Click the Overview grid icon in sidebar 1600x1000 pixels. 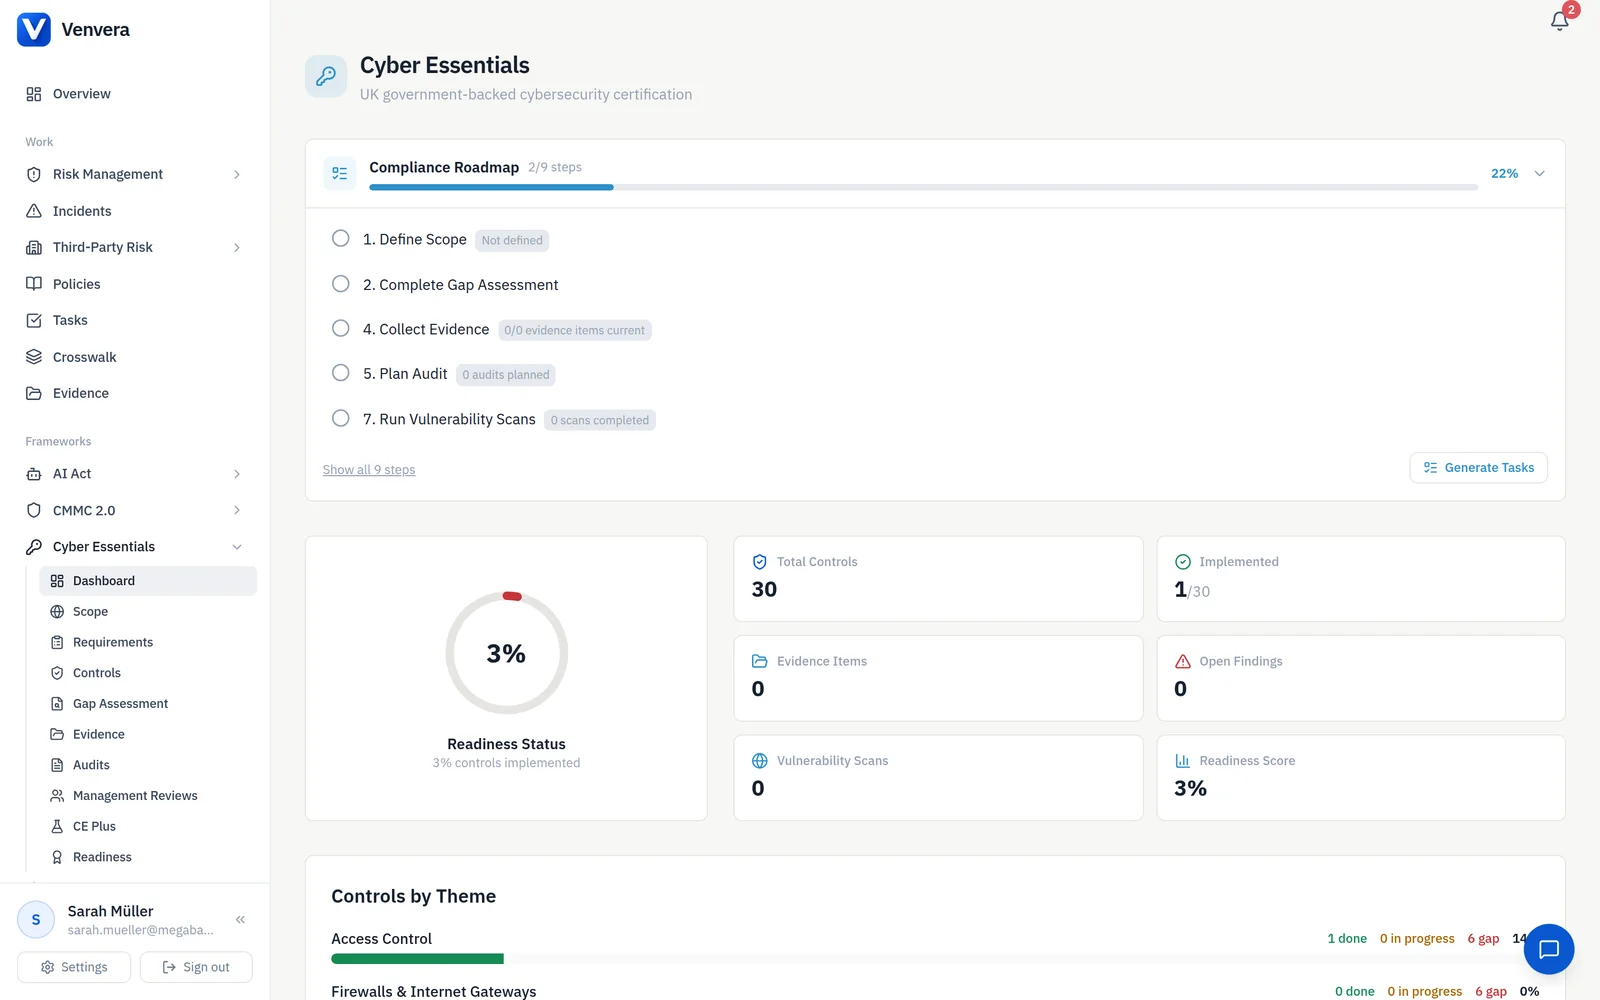tap(34, 94)
